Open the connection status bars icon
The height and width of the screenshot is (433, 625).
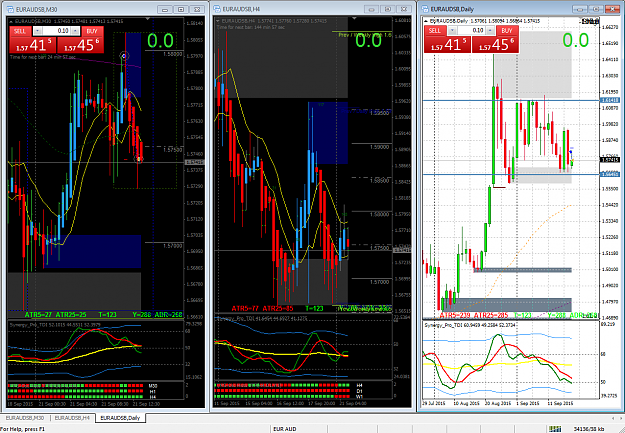click(x=554, y=429)
